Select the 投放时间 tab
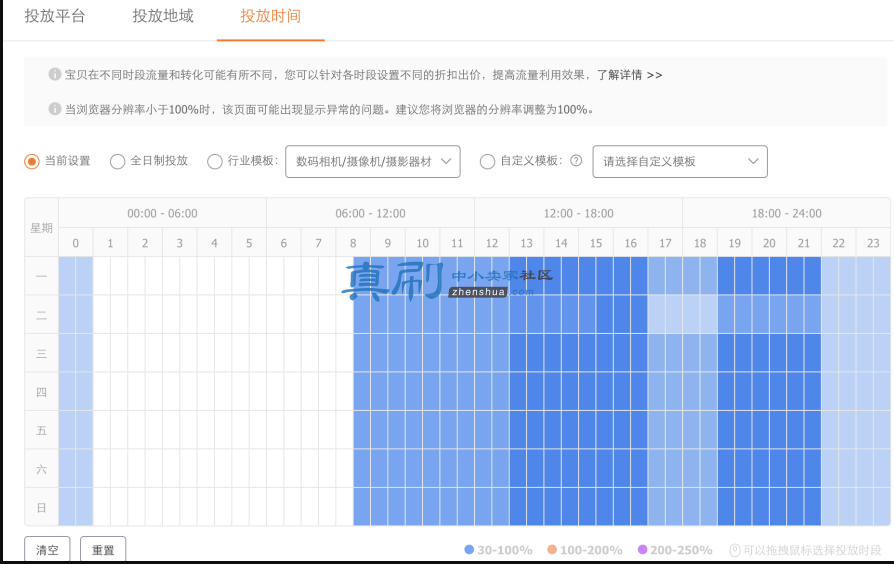 coord(271,16)
